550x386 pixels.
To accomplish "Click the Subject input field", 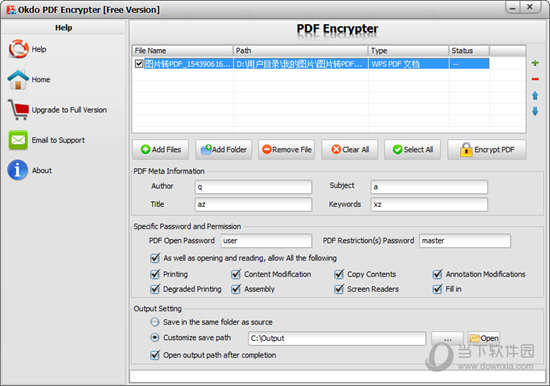I will [429, 187].
